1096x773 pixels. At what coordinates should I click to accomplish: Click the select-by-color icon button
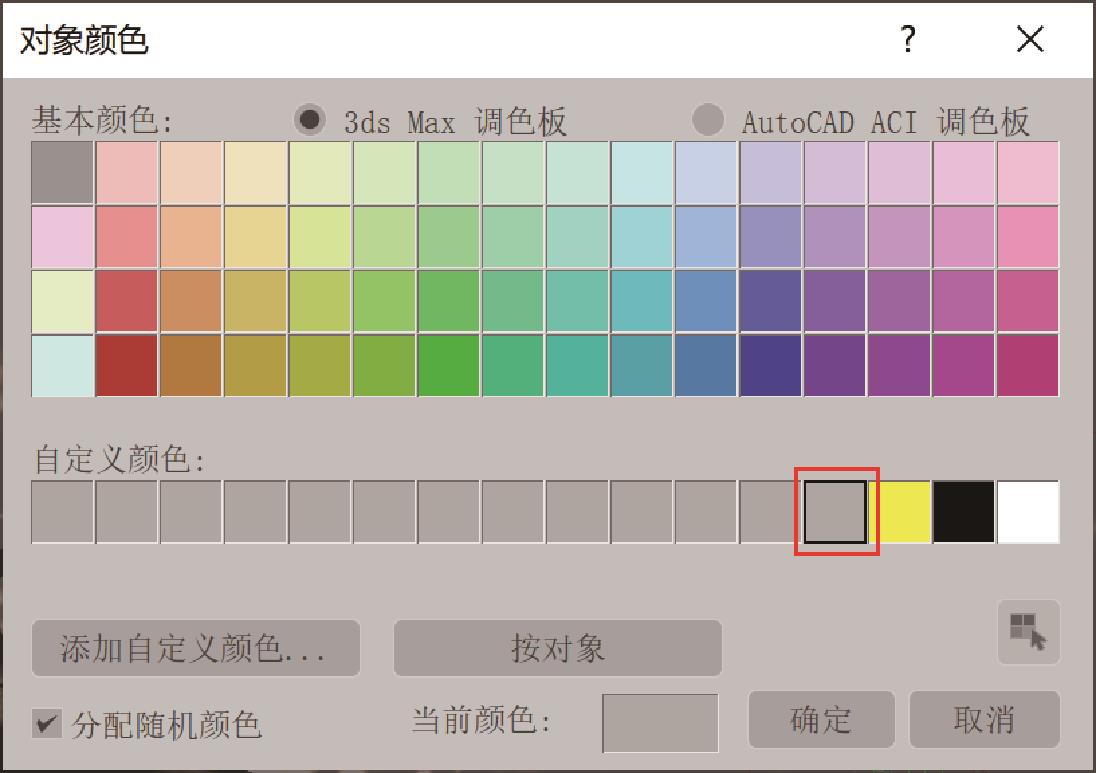[x=1028, y=632]
